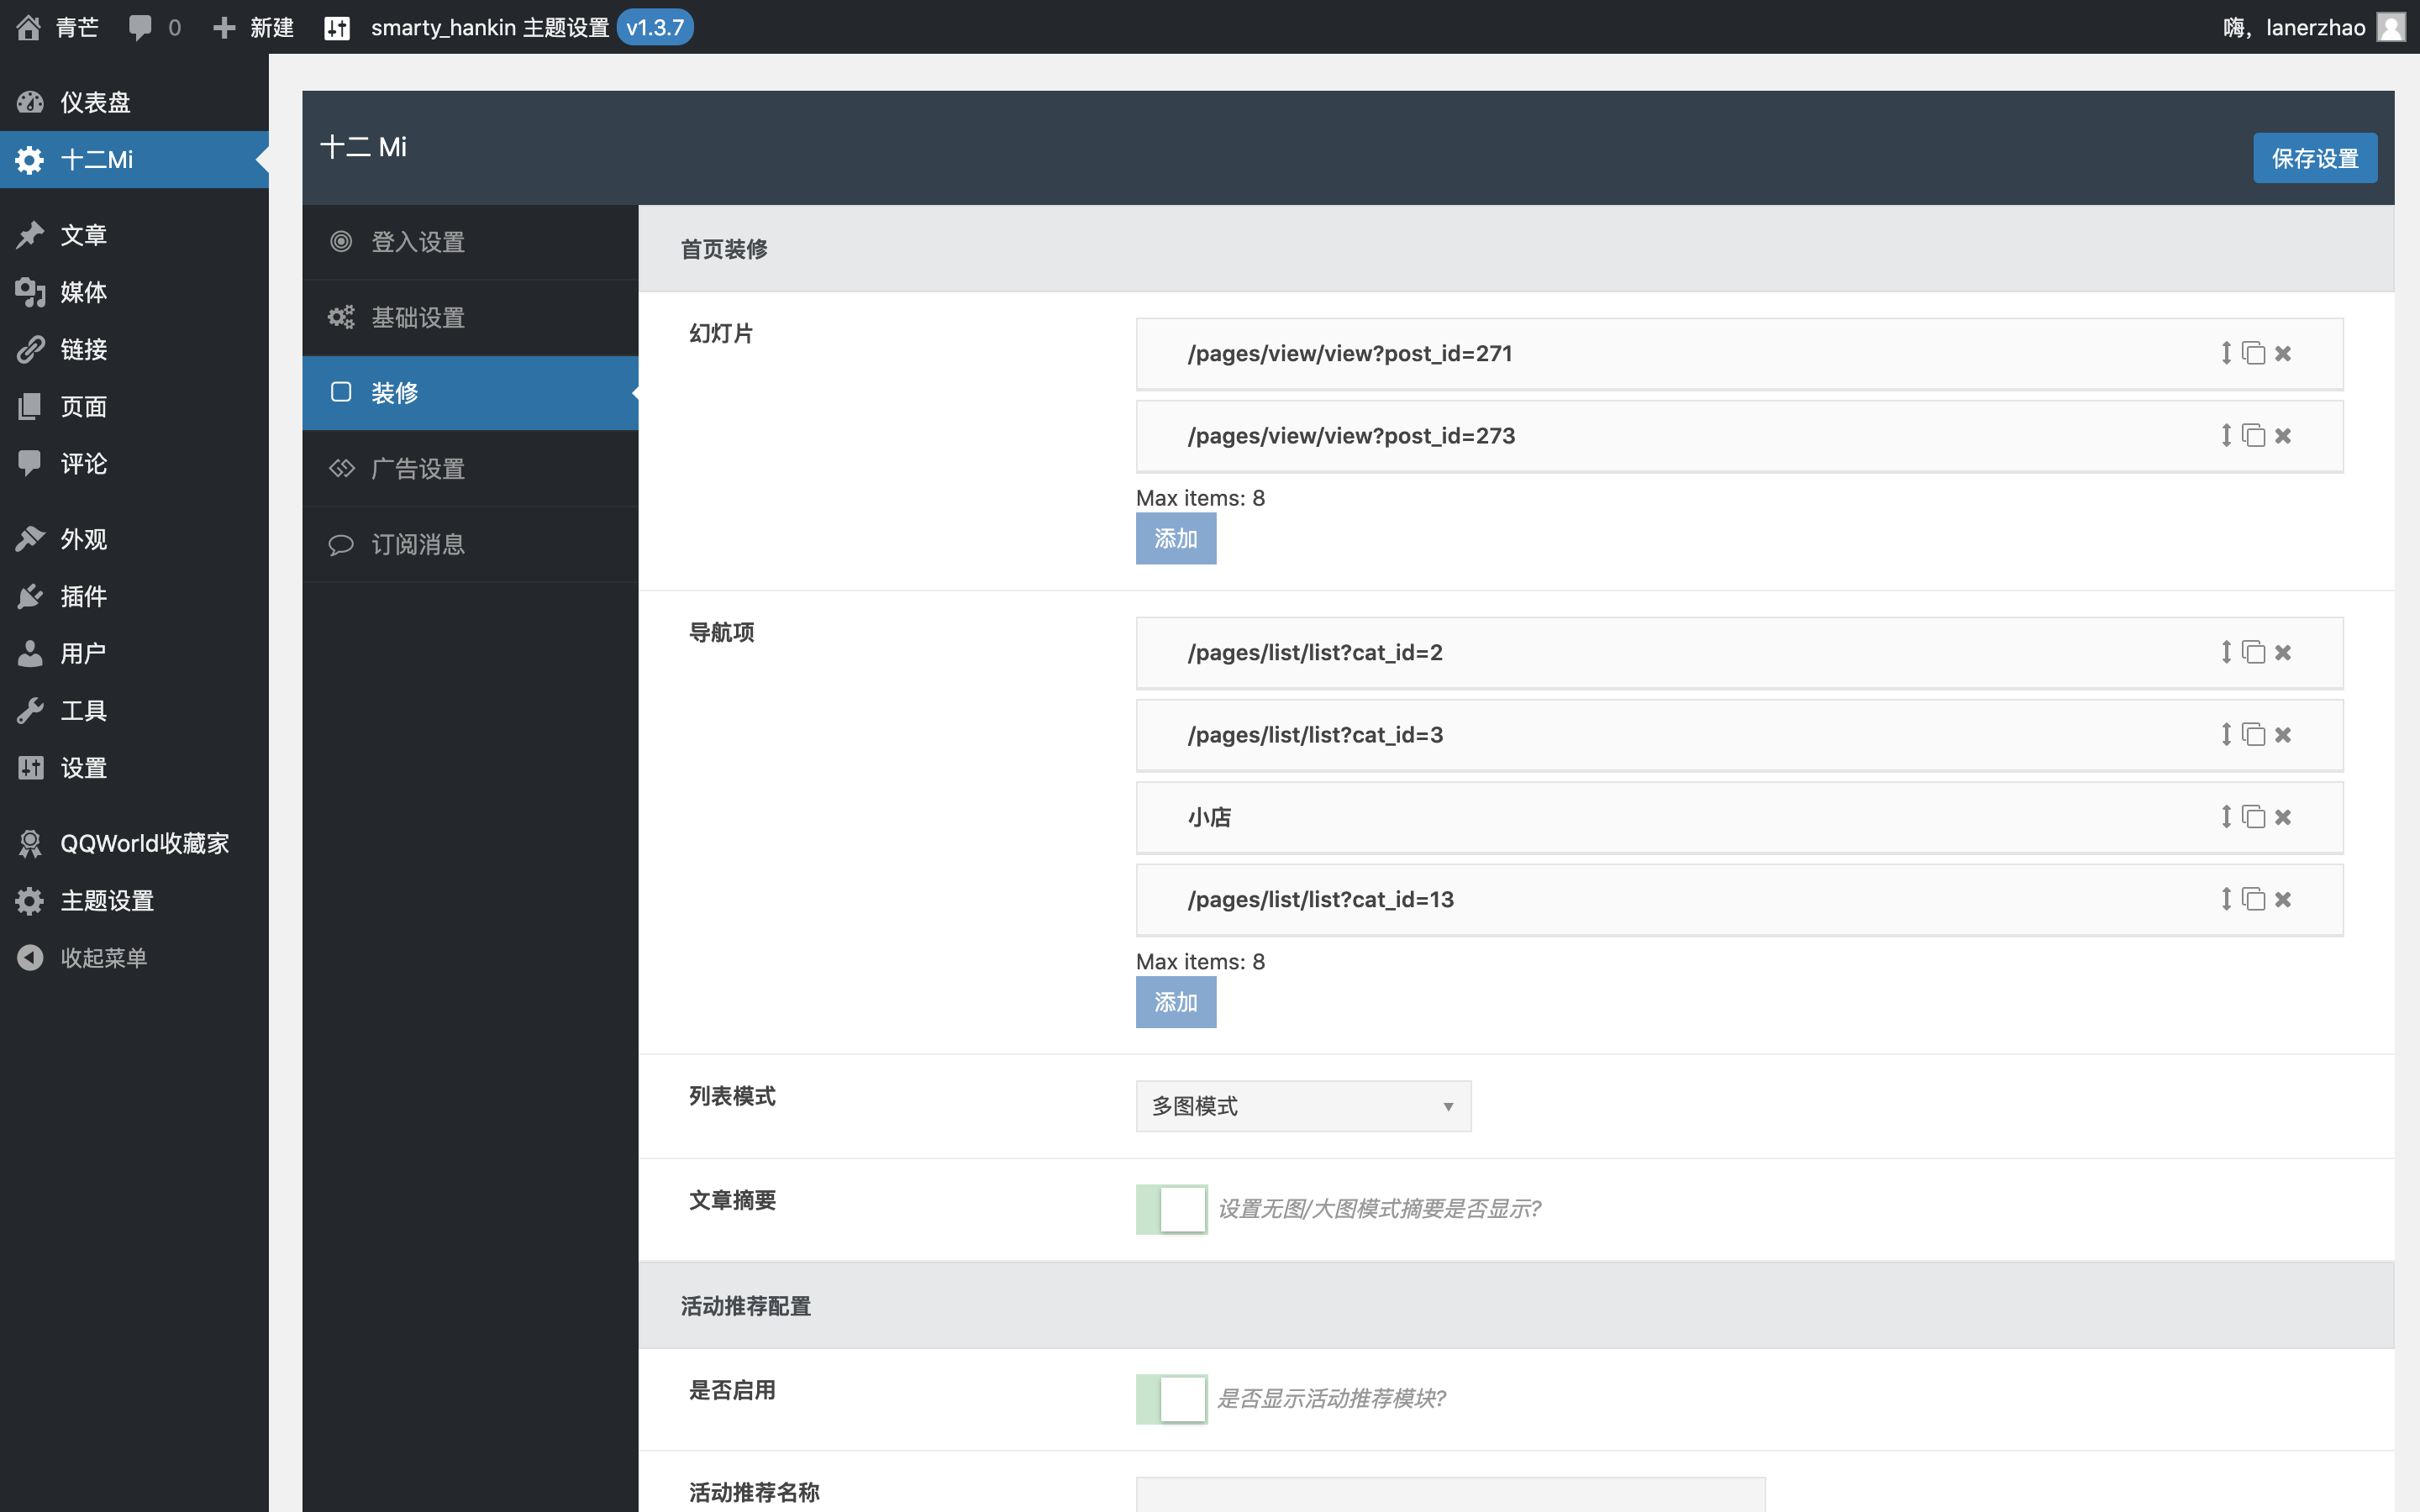
Task: Remove the cat_id=3 navigation item
Action: click(x=2283, y=734)
